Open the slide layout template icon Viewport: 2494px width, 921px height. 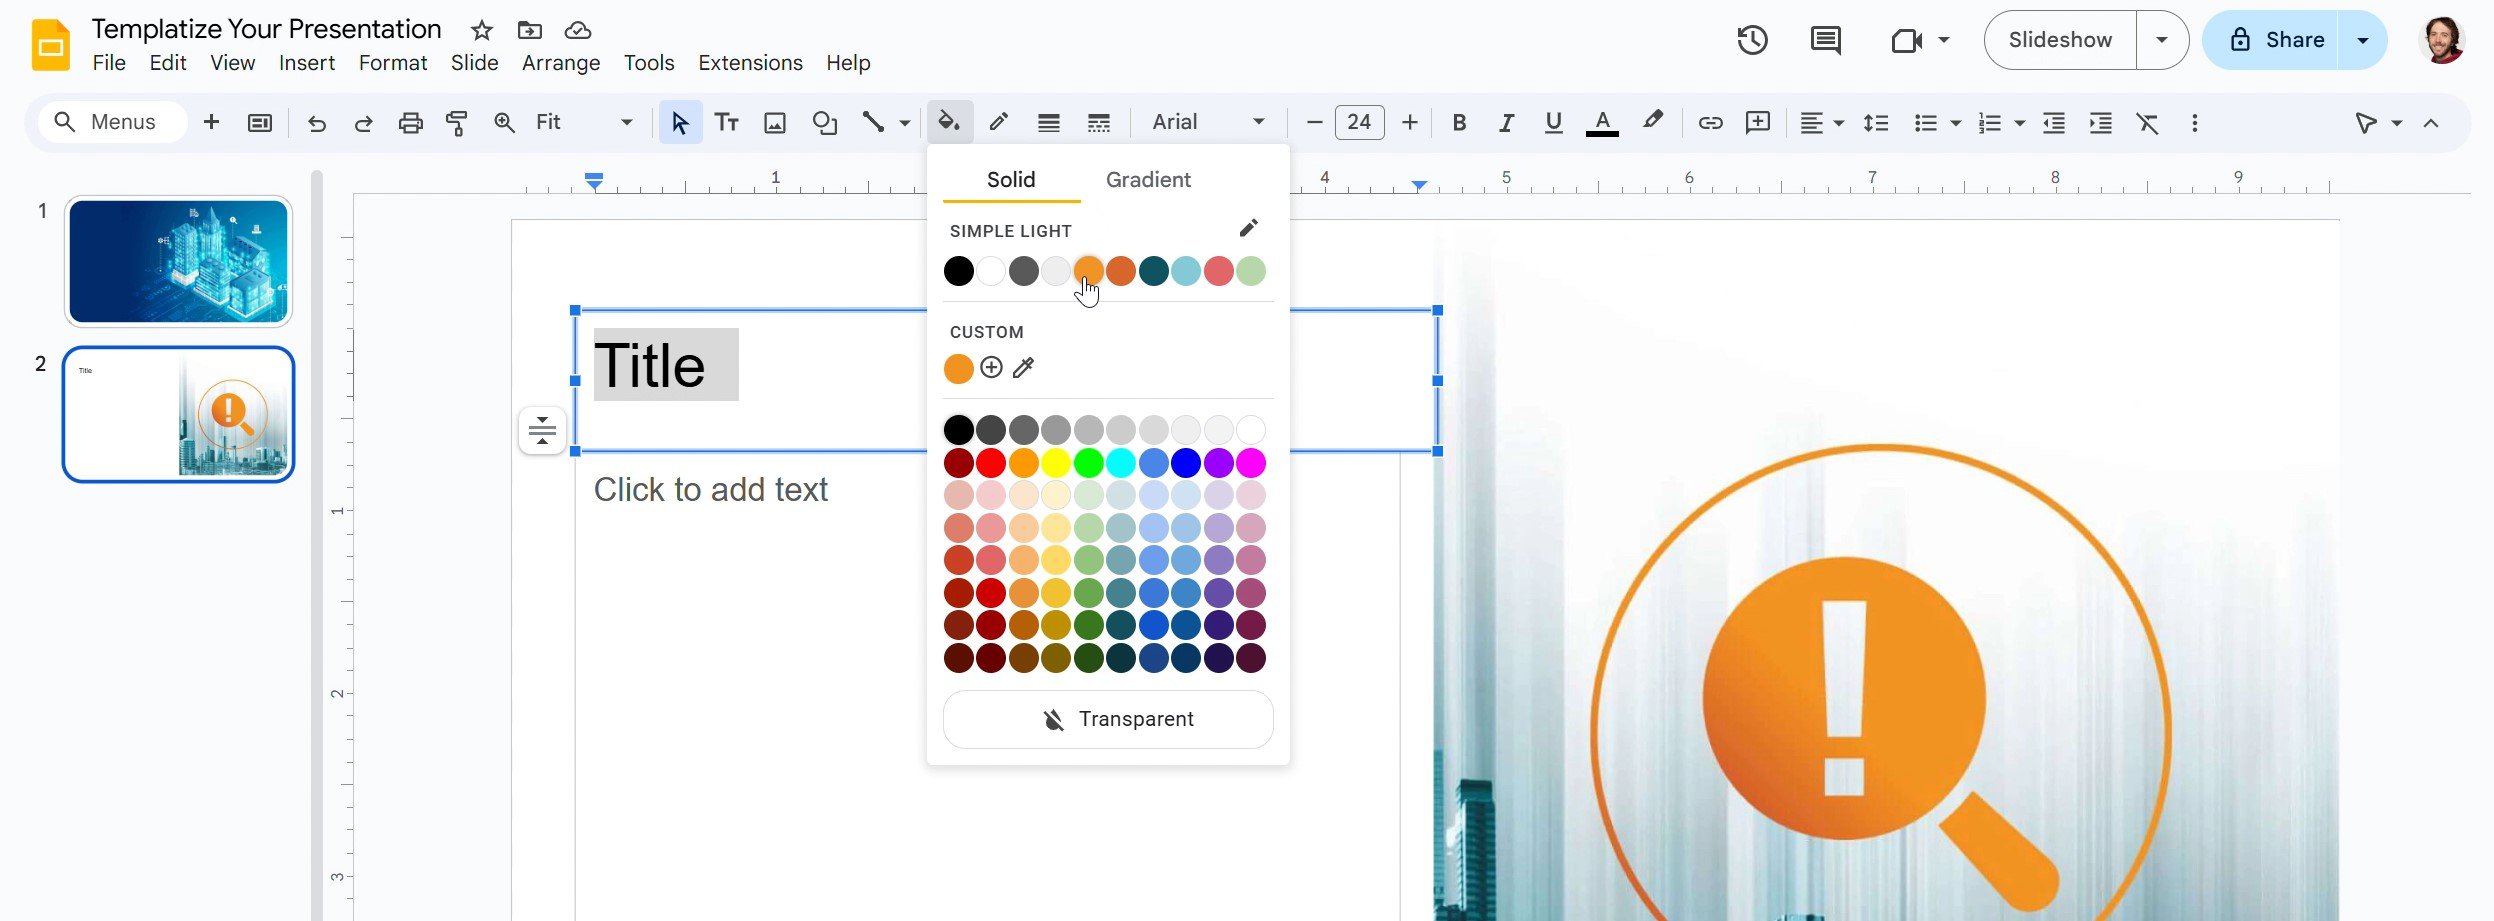[259, 122]
